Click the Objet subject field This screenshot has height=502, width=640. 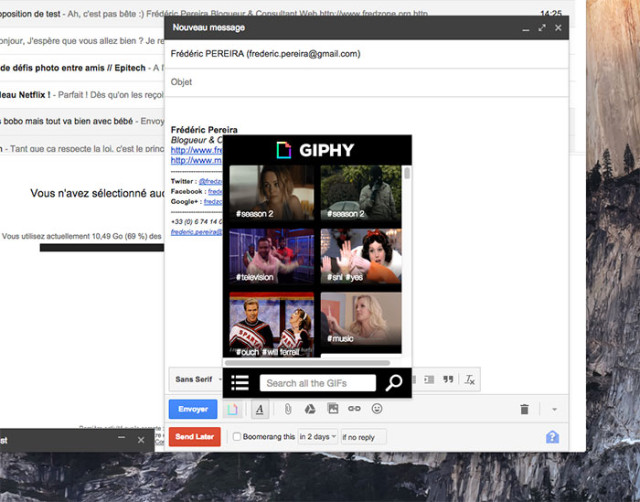click(367, 82)
